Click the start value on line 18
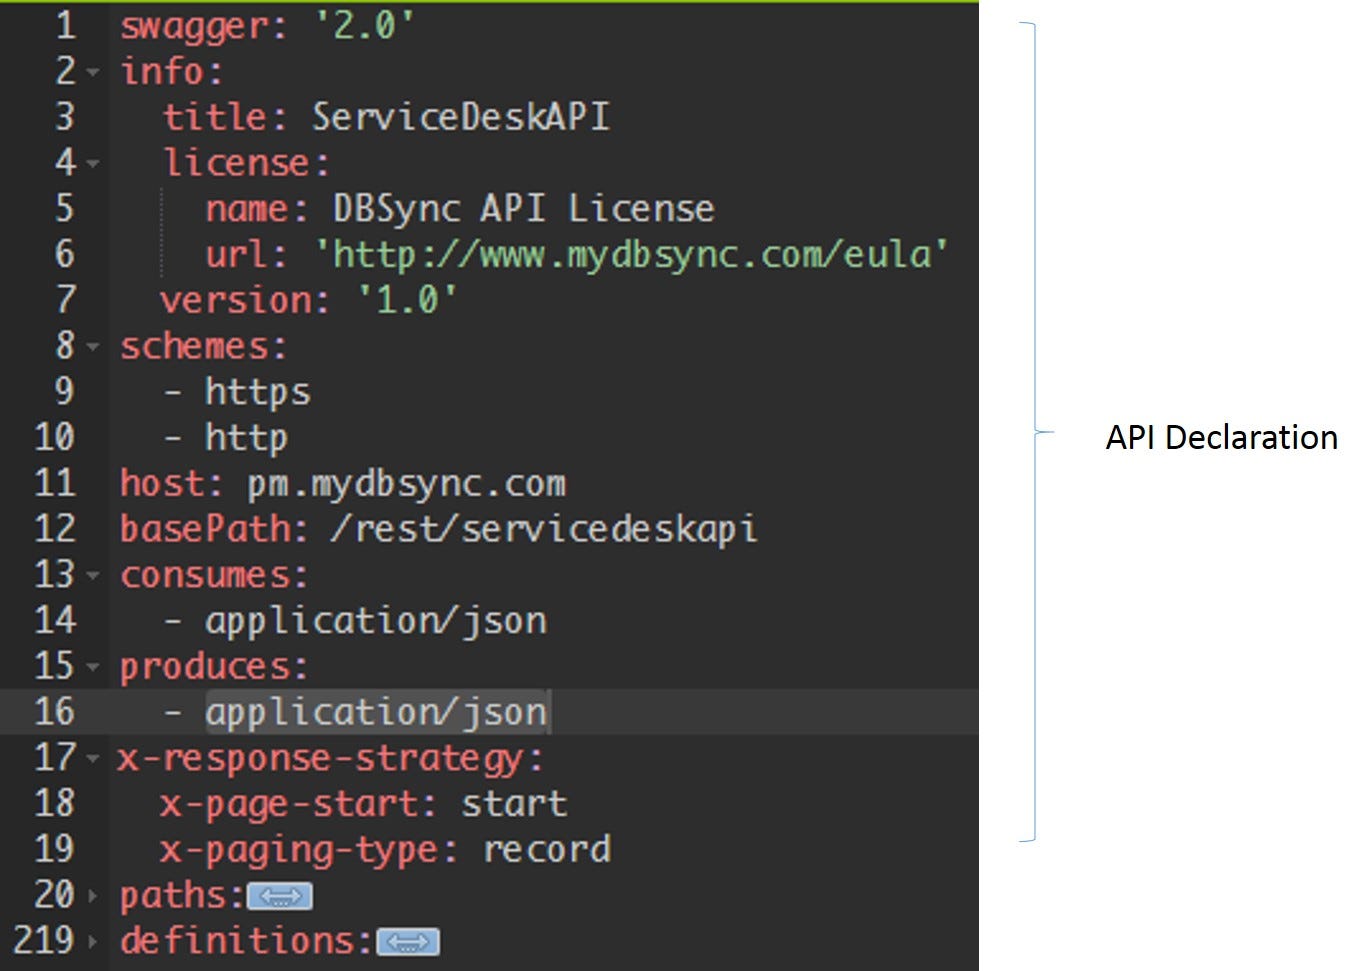1362x971 pixels. pos(514,804)
